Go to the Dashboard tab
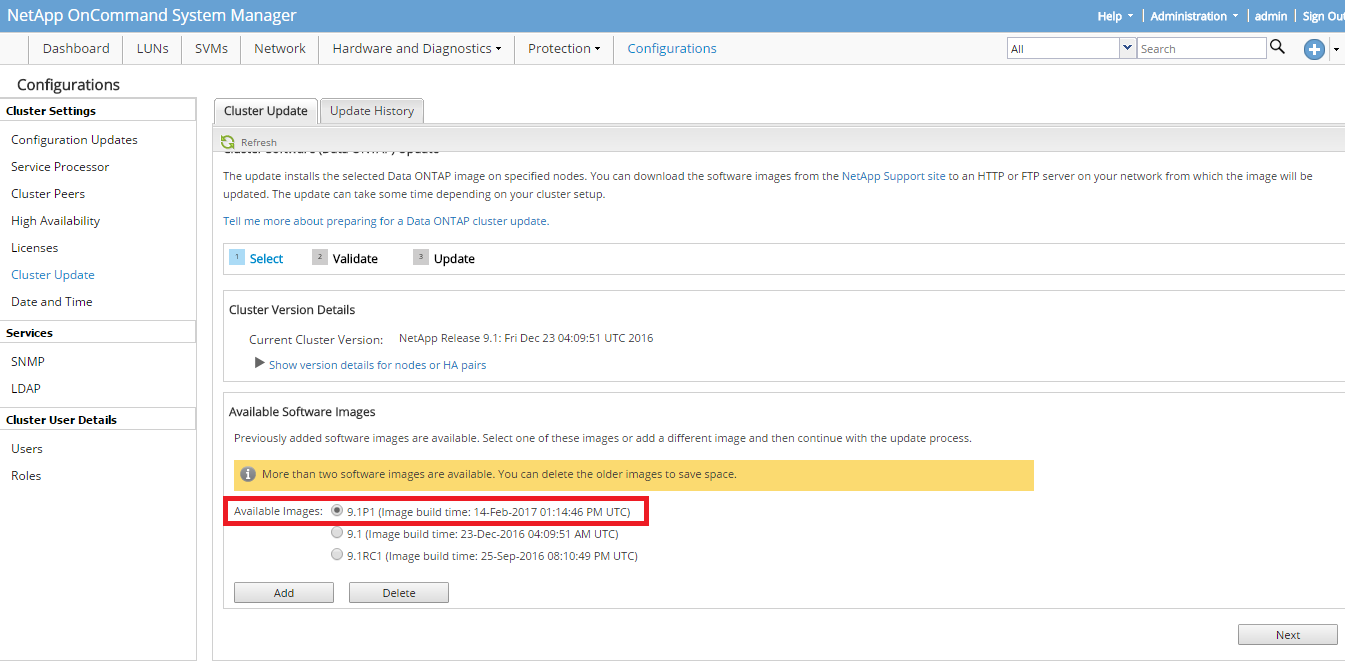Screen dimensions: 1345x661 (76, 48)
